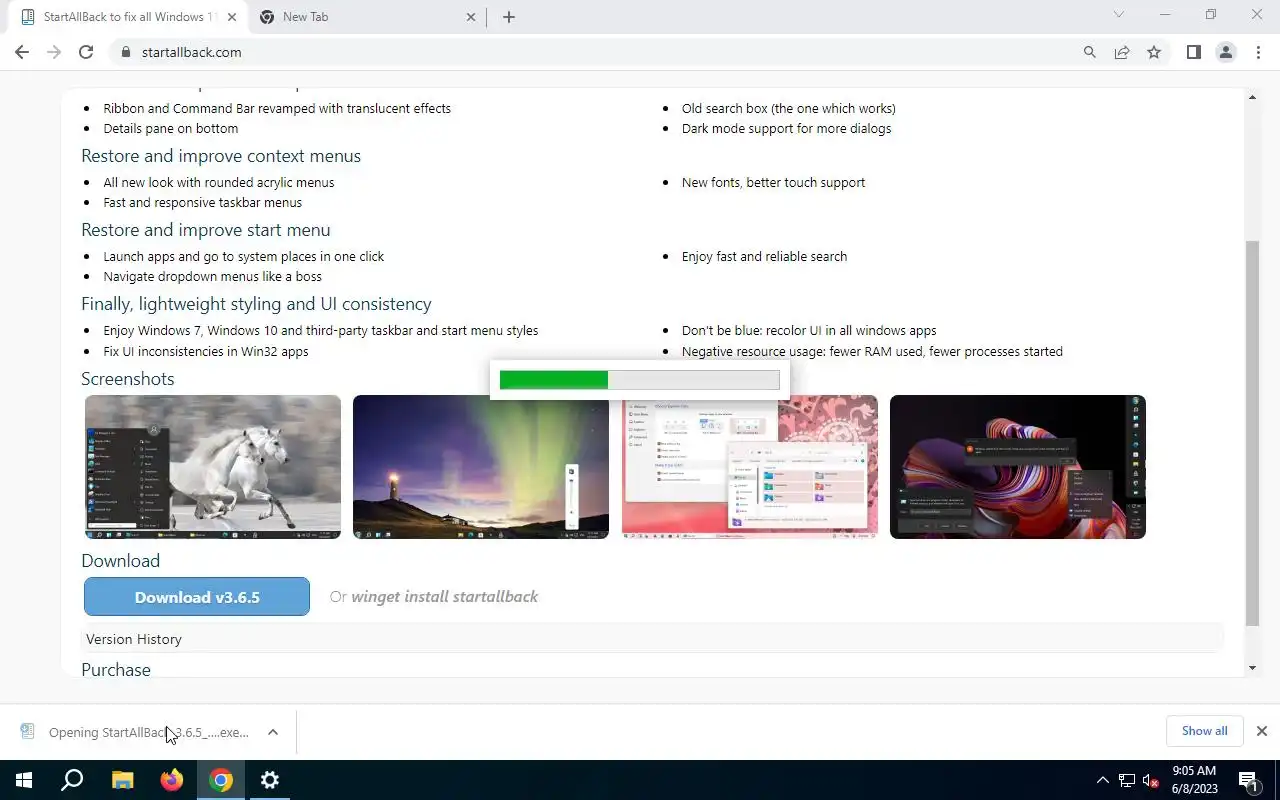Click 'Finally, lightweight styling and UI consistency' heading
The image size is (1280, 800).
[x=256, y=304]
